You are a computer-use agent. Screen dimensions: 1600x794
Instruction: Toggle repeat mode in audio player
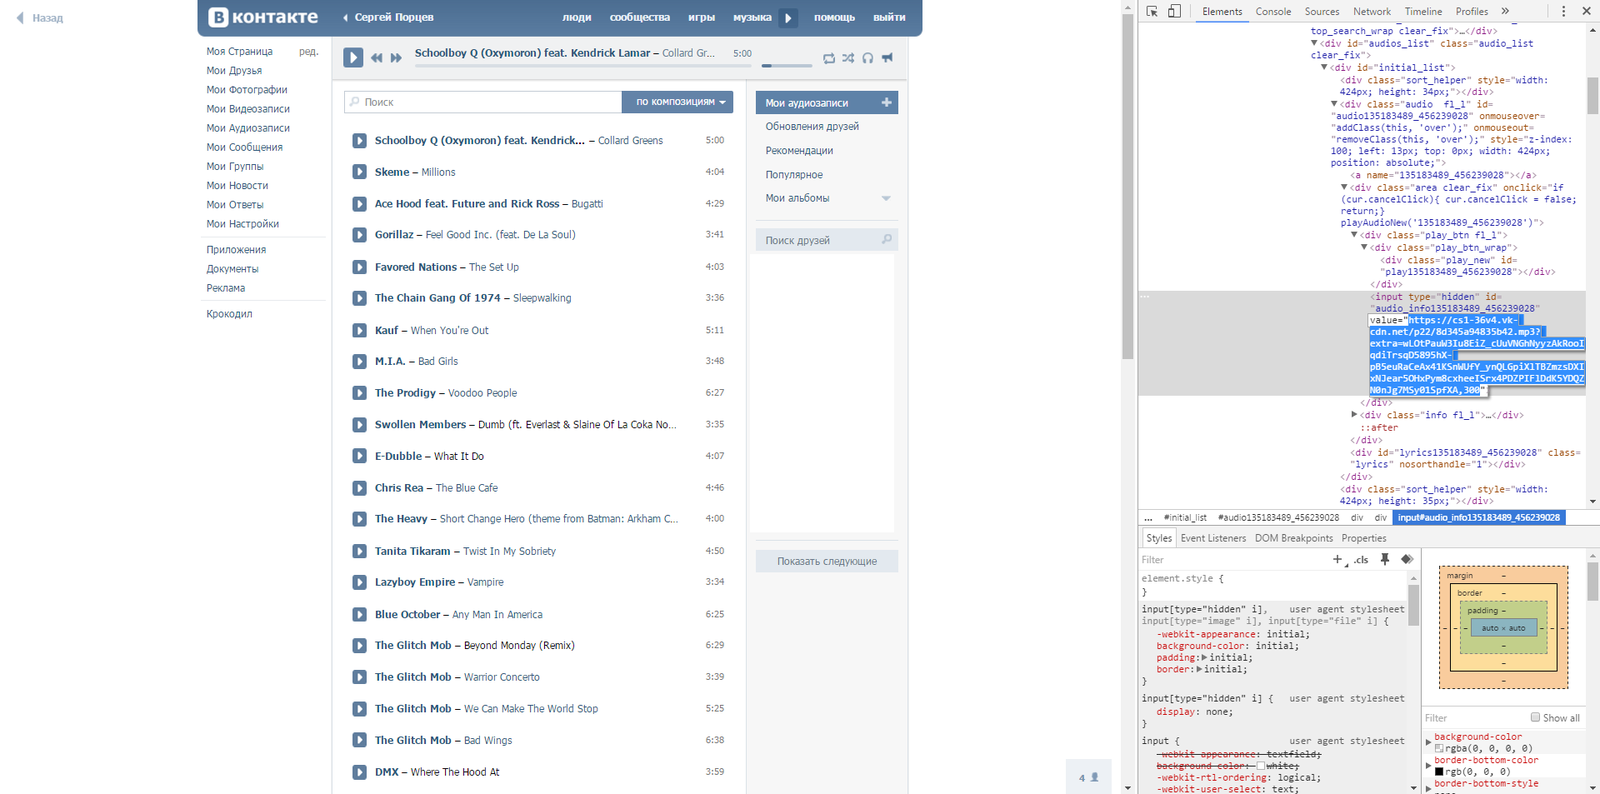(829, 58)
